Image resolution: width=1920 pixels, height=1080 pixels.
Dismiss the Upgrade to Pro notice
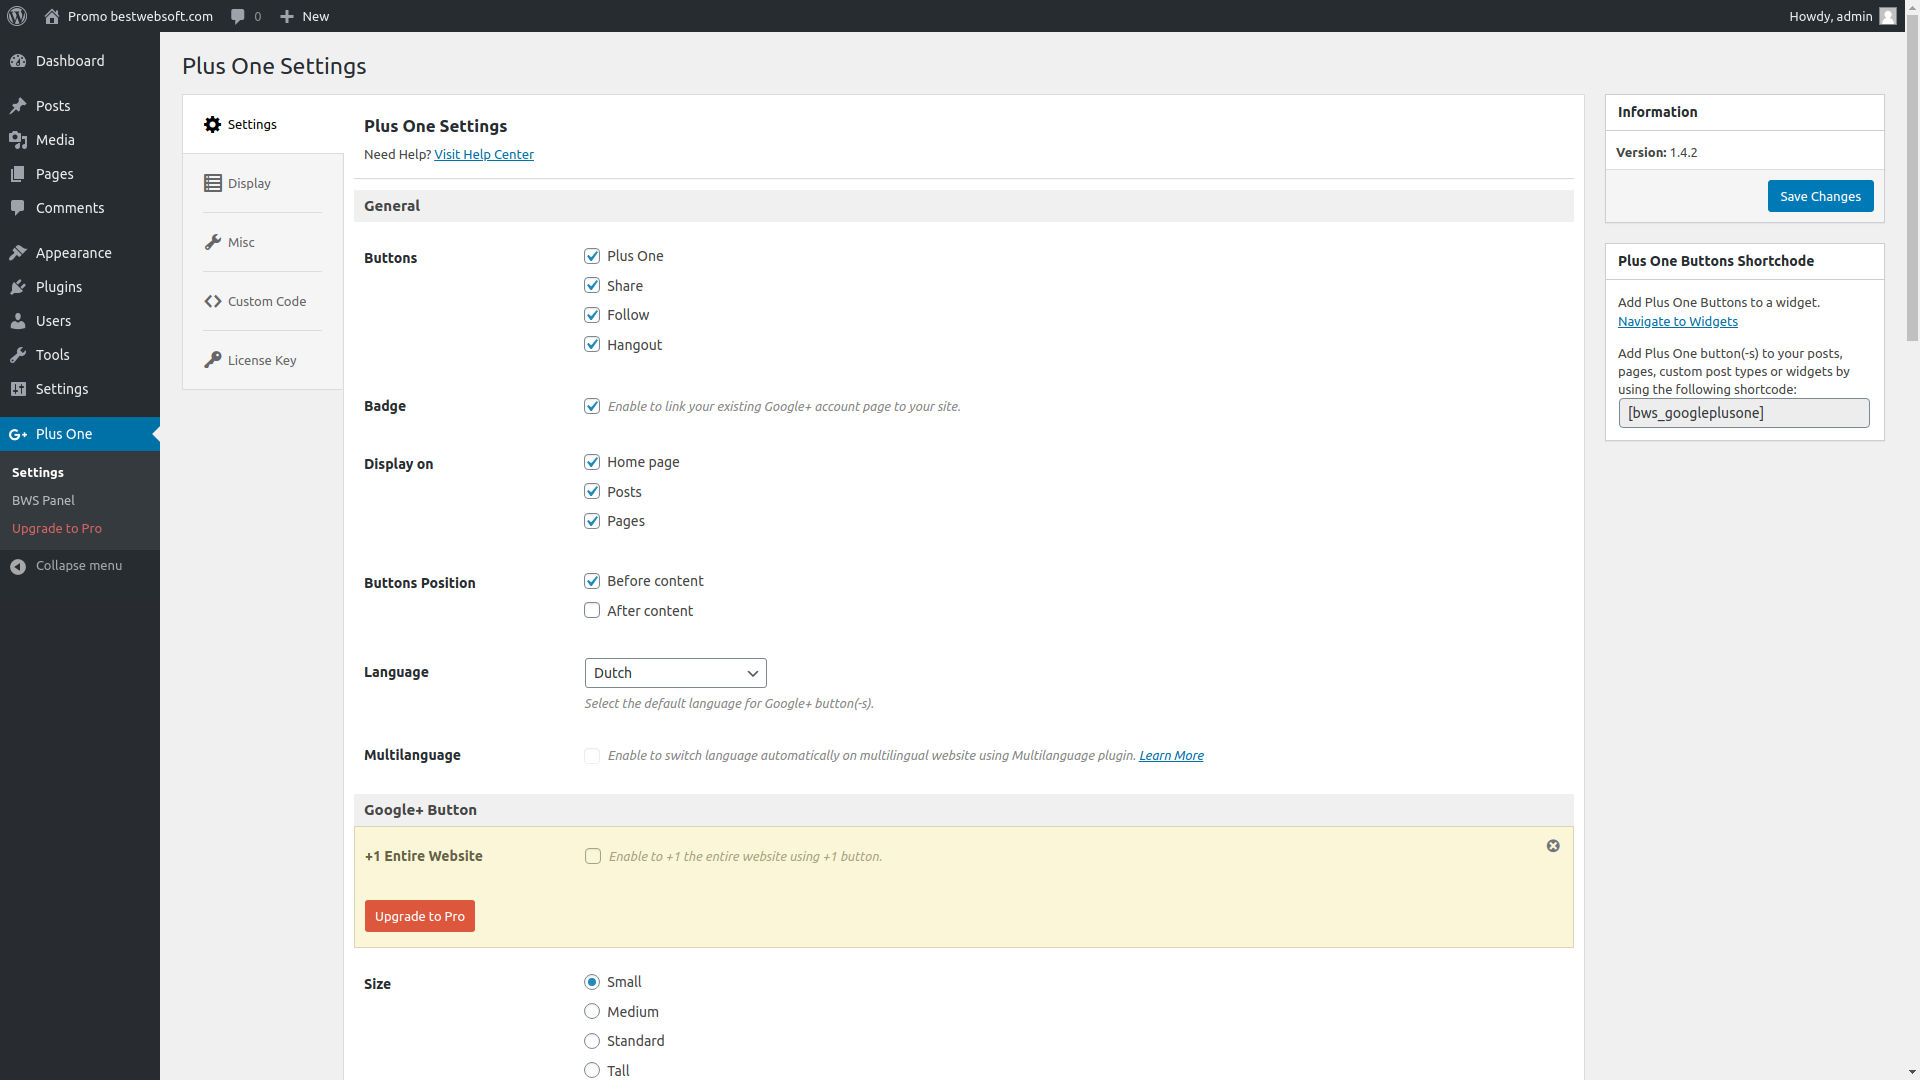[x=1553, y=846]
